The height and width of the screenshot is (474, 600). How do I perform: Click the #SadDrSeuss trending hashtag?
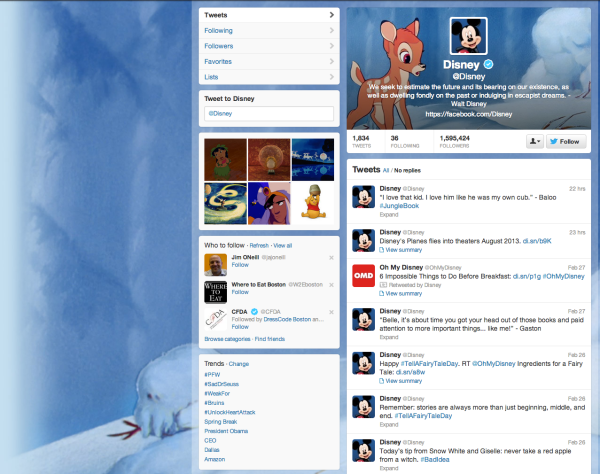click(220, 384)
